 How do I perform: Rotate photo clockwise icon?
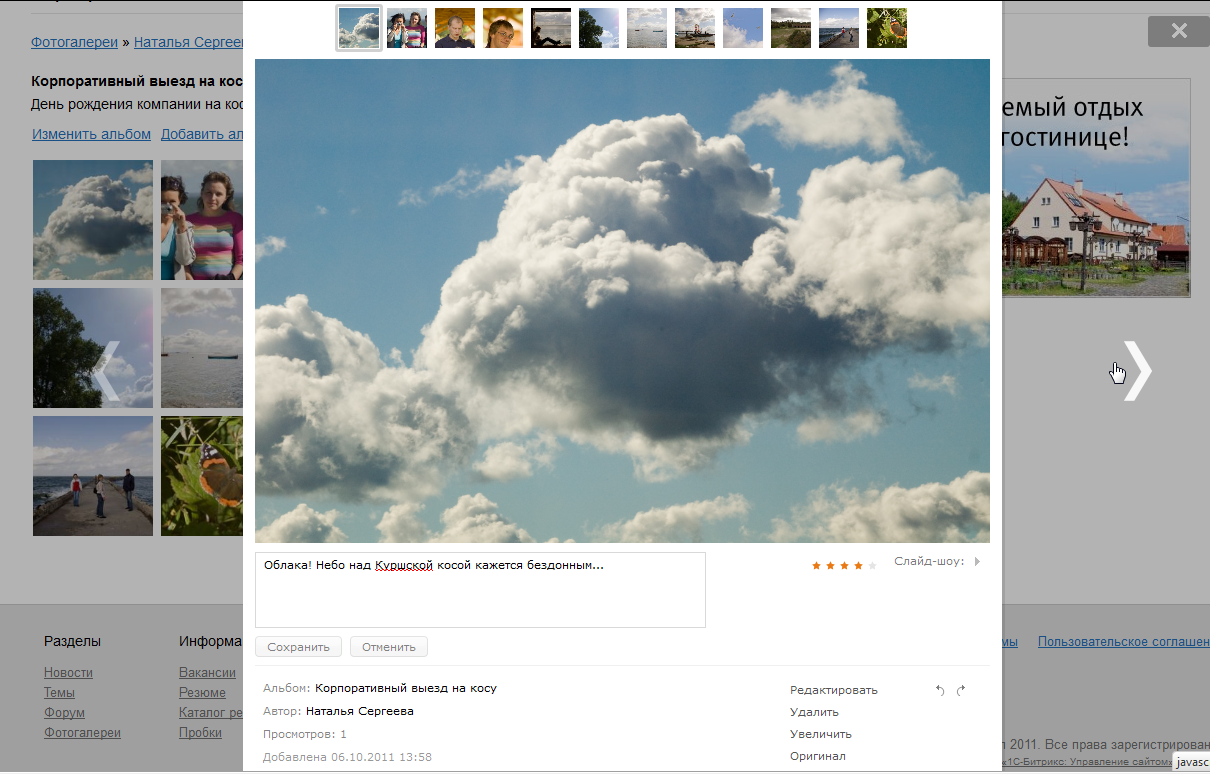[961, 690]
